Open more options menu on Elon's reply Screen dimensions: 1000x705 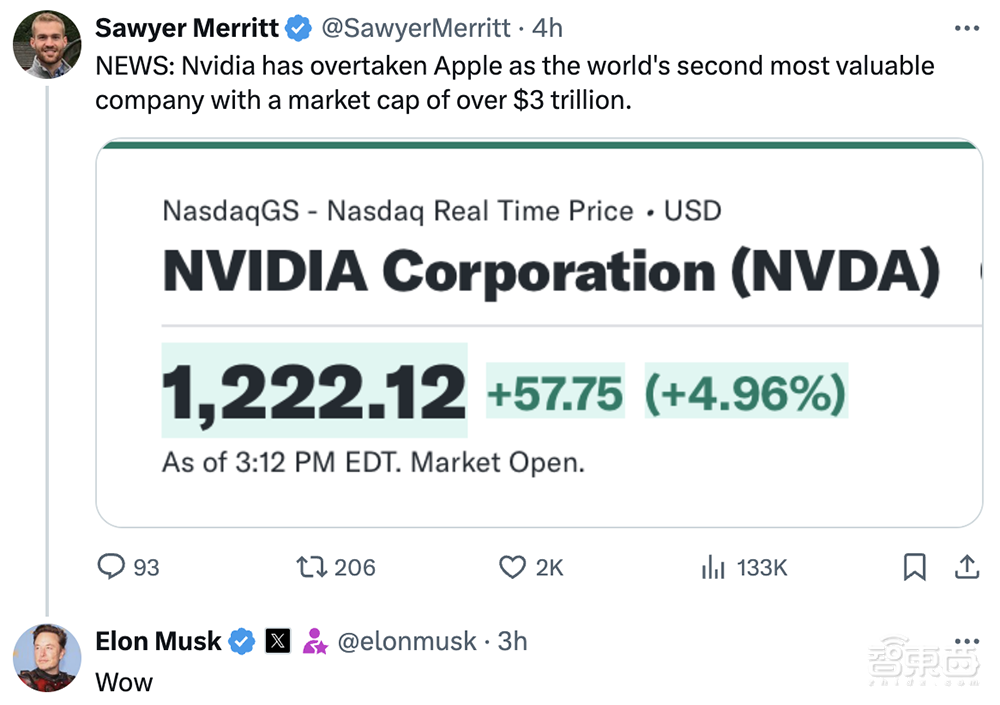point(966,640)
